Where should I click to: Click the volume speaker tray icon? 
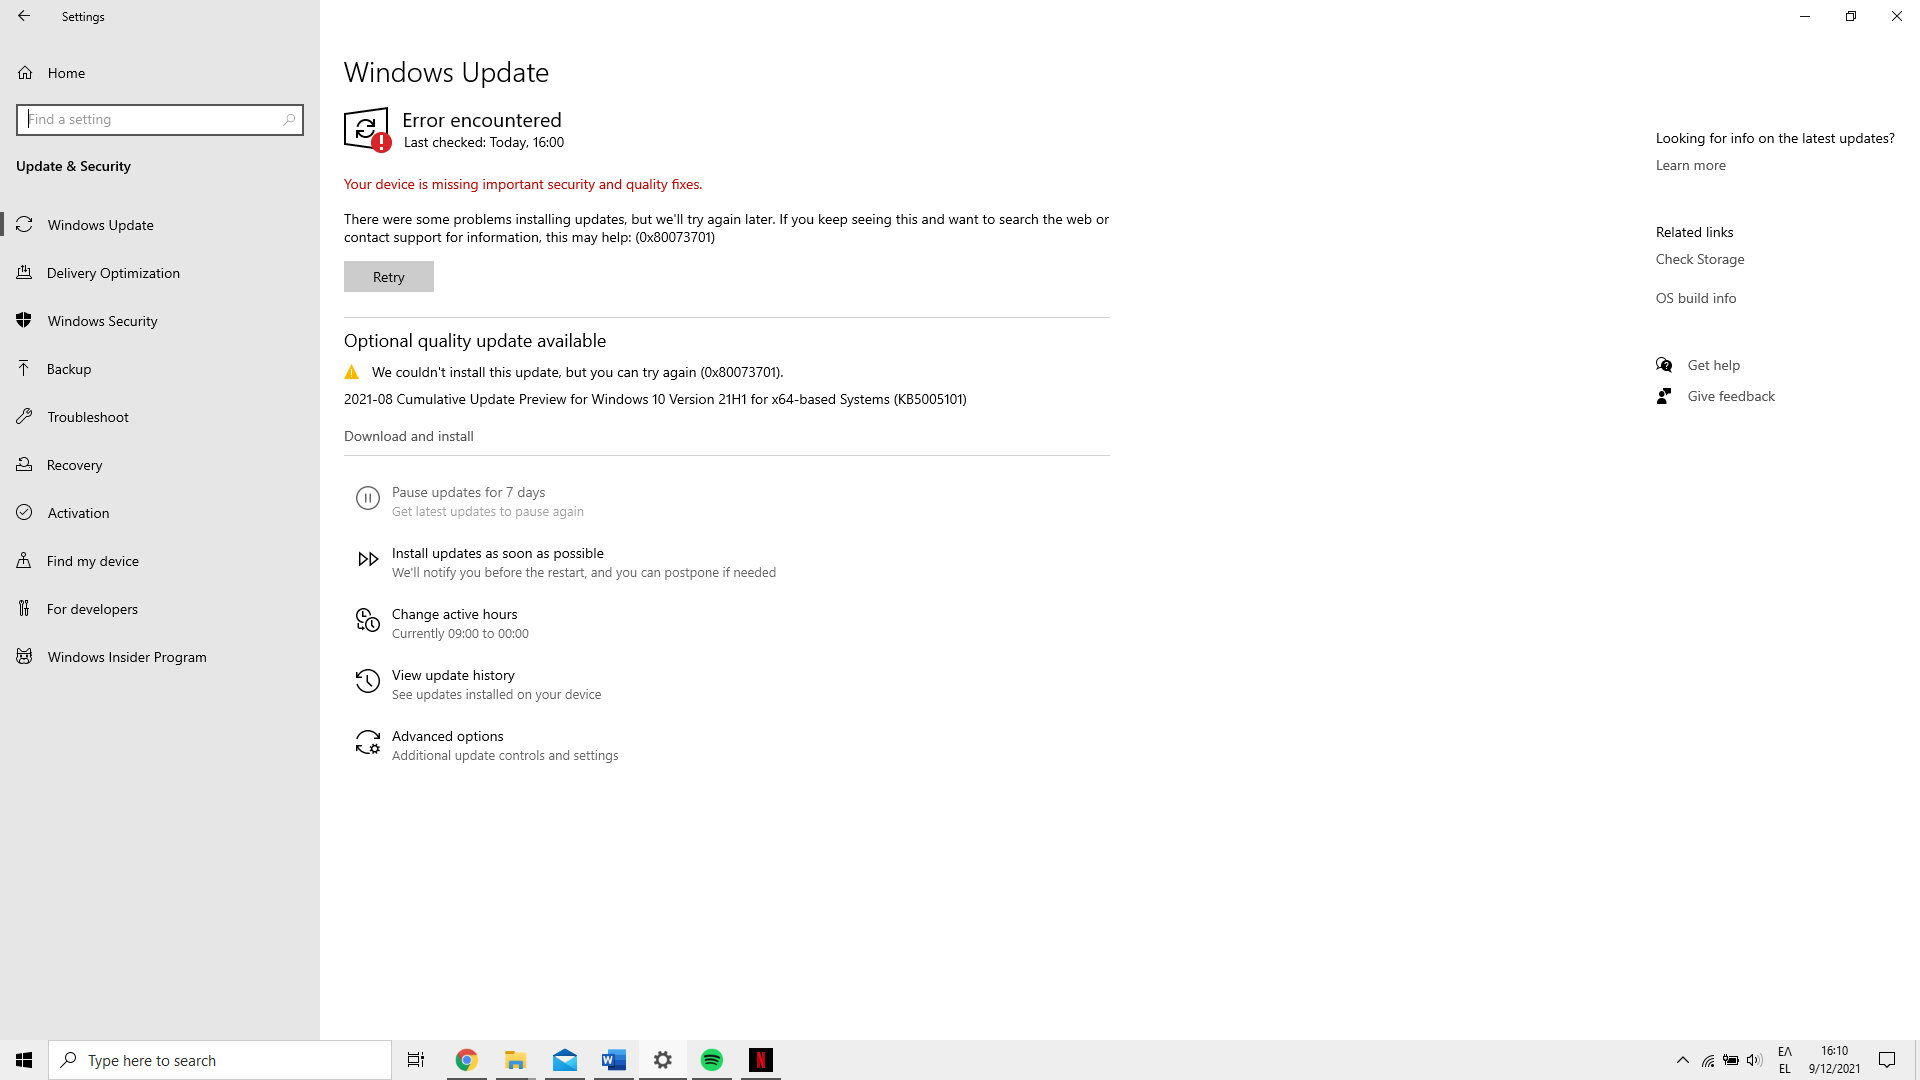(x=1754, y=1060)
